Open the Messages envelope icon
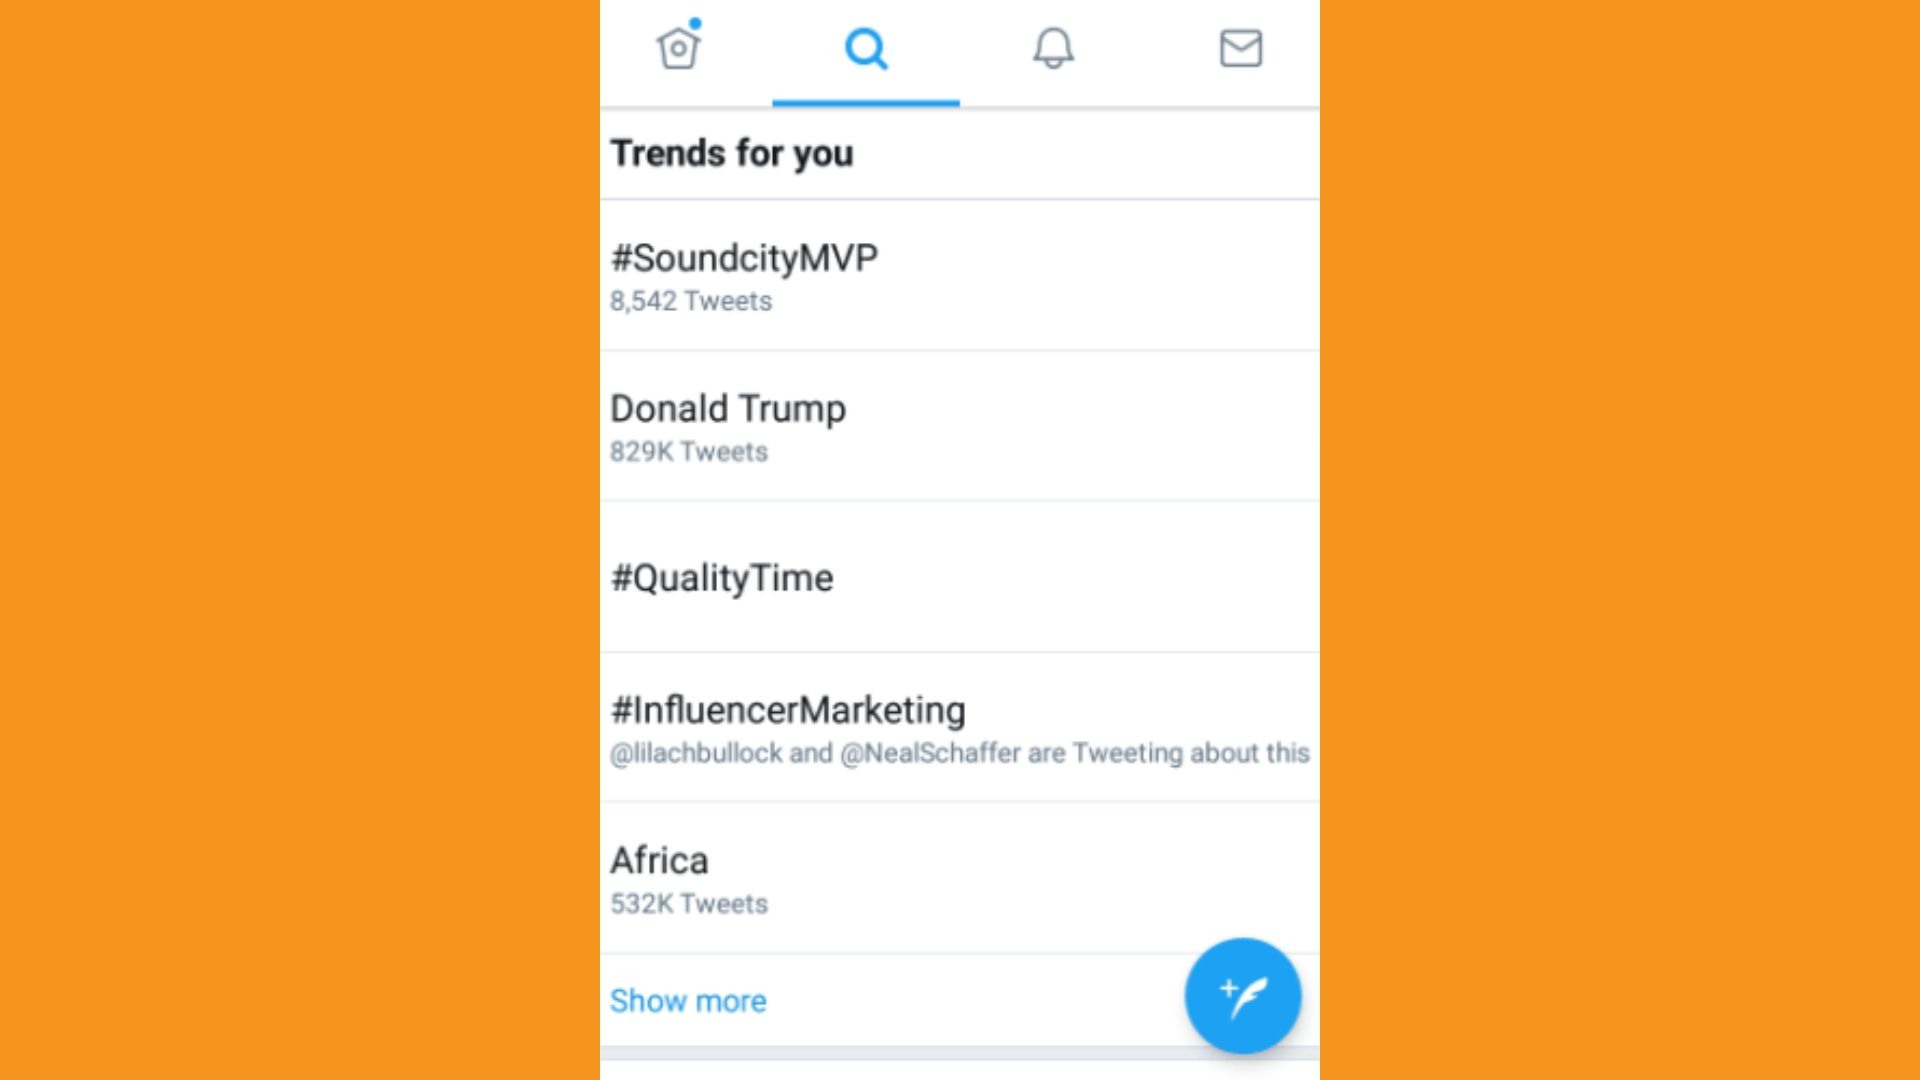This screenshot has width=1920, height=1080. click(x=1241, y=48)
